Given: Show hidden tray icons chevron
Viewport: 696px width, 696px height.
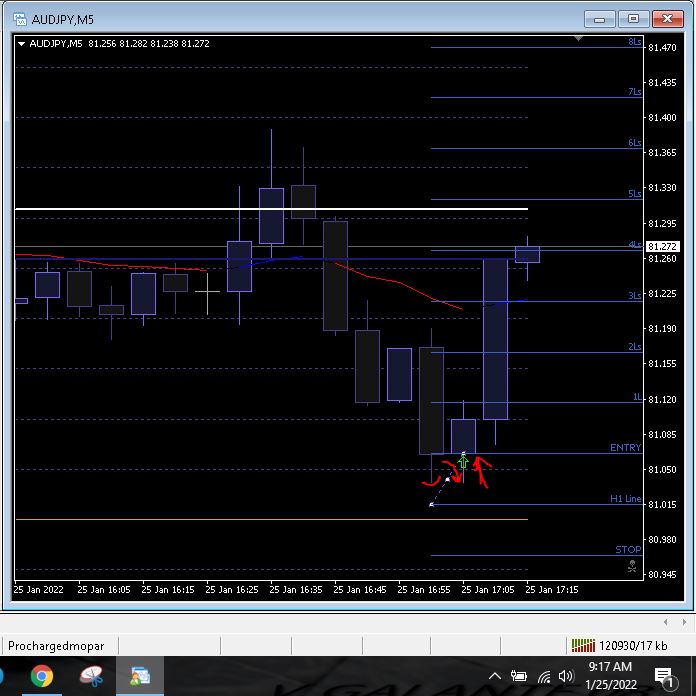Looking at the screenshot, I should [x=495, y=676].
